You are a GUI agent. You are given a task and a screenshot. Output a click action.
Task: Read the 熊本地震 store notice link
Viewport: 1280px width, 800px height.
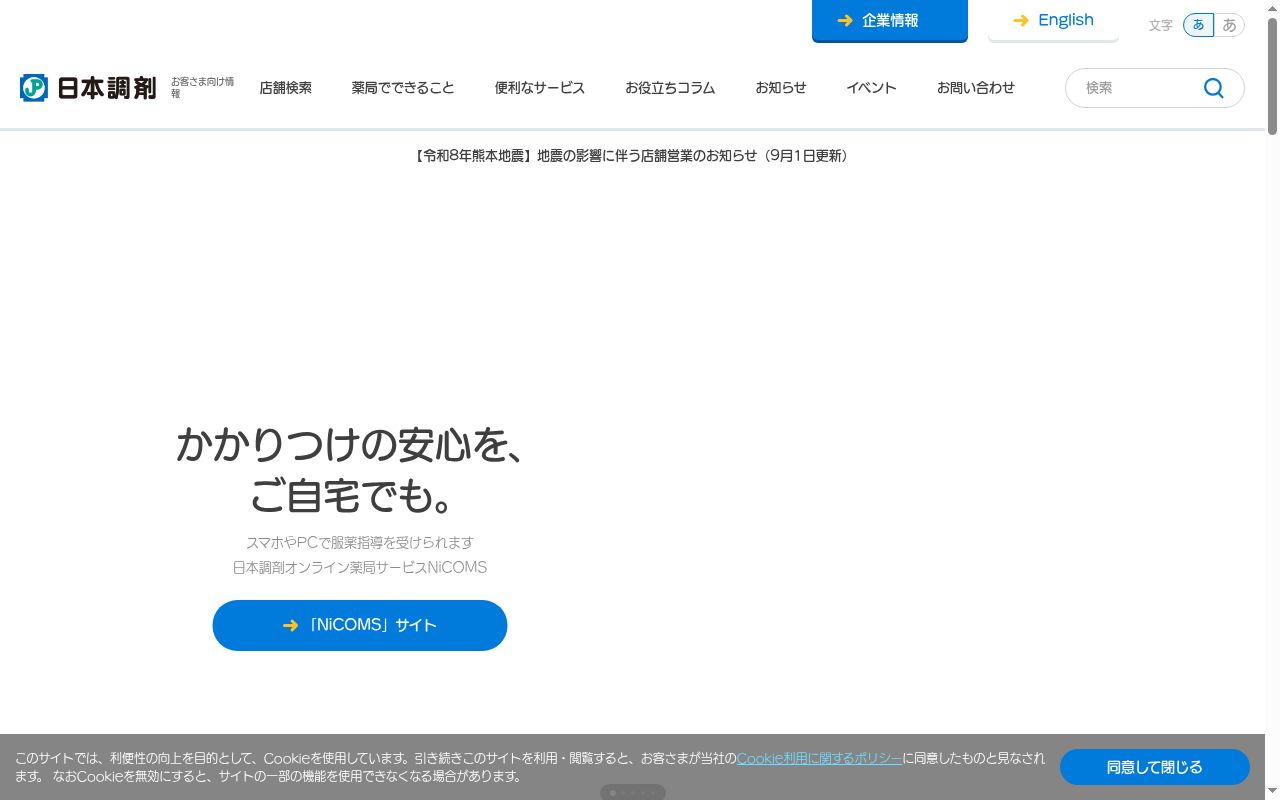pyautogui.click(x=632, y=156)
